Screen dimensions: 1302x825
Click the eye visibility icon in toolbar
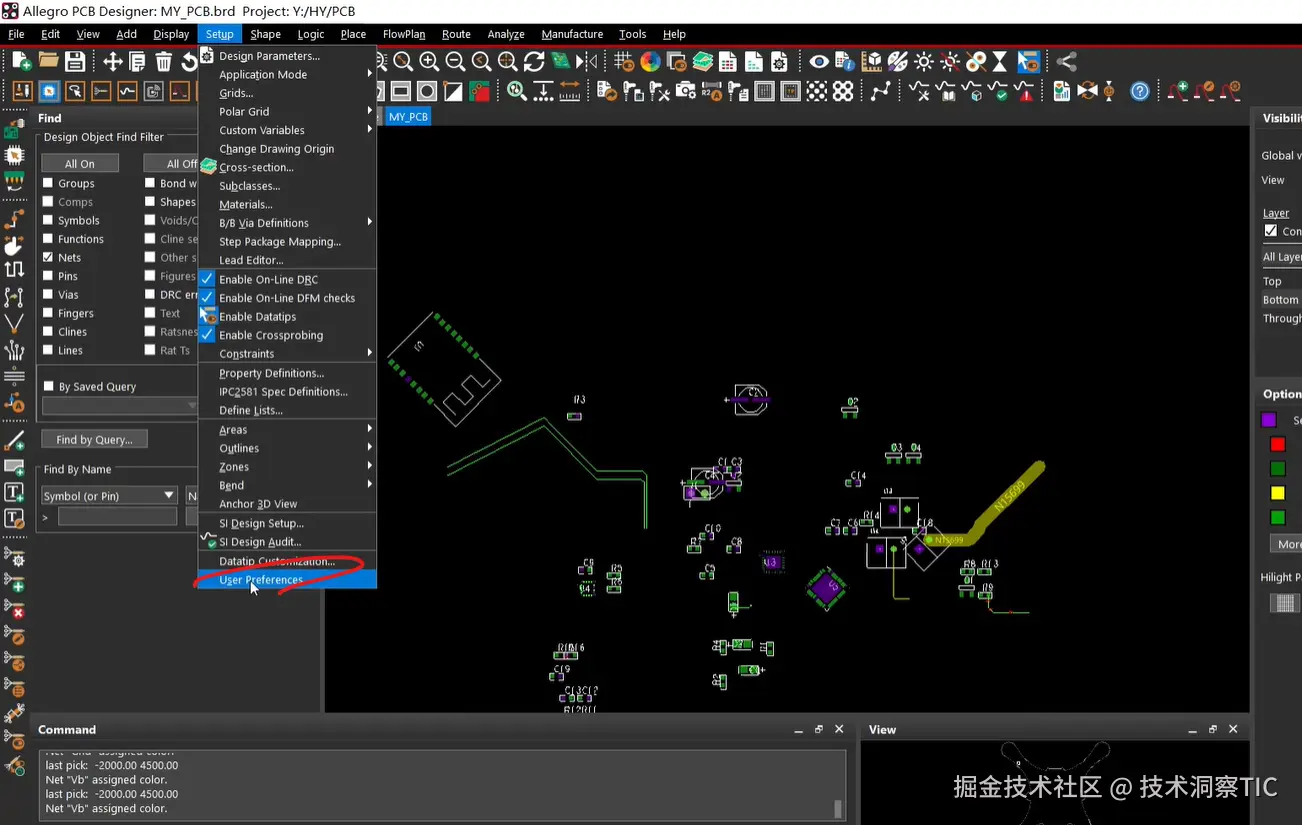(819, 62)
